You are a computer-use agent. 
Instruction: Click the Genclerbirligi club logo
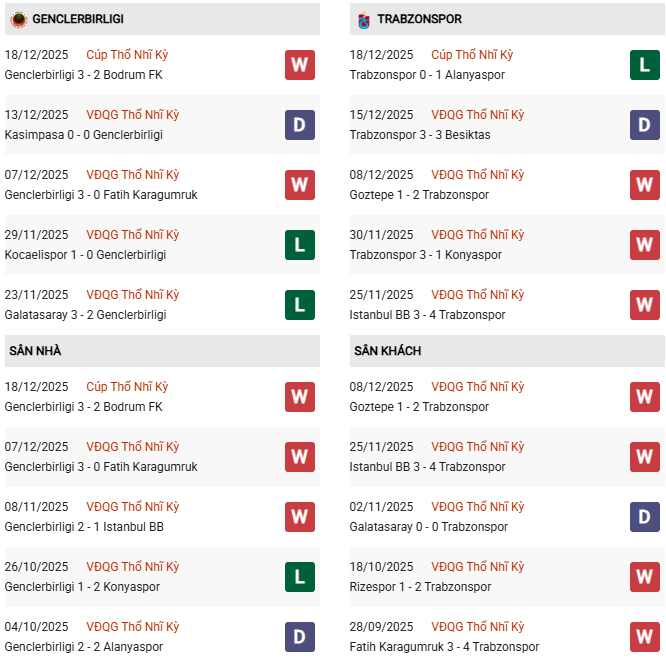[18, 19]
